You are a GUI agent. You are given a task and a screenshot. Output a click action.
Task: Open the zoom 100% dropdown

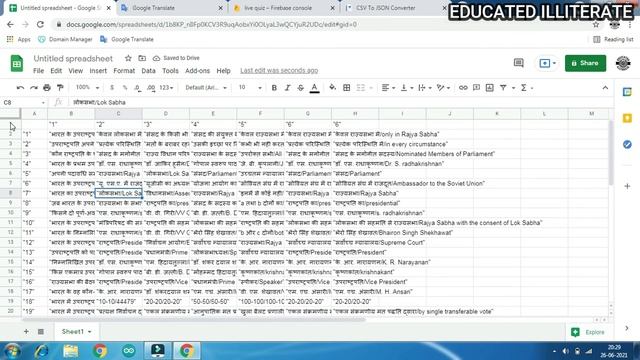[x=87, y=88]
